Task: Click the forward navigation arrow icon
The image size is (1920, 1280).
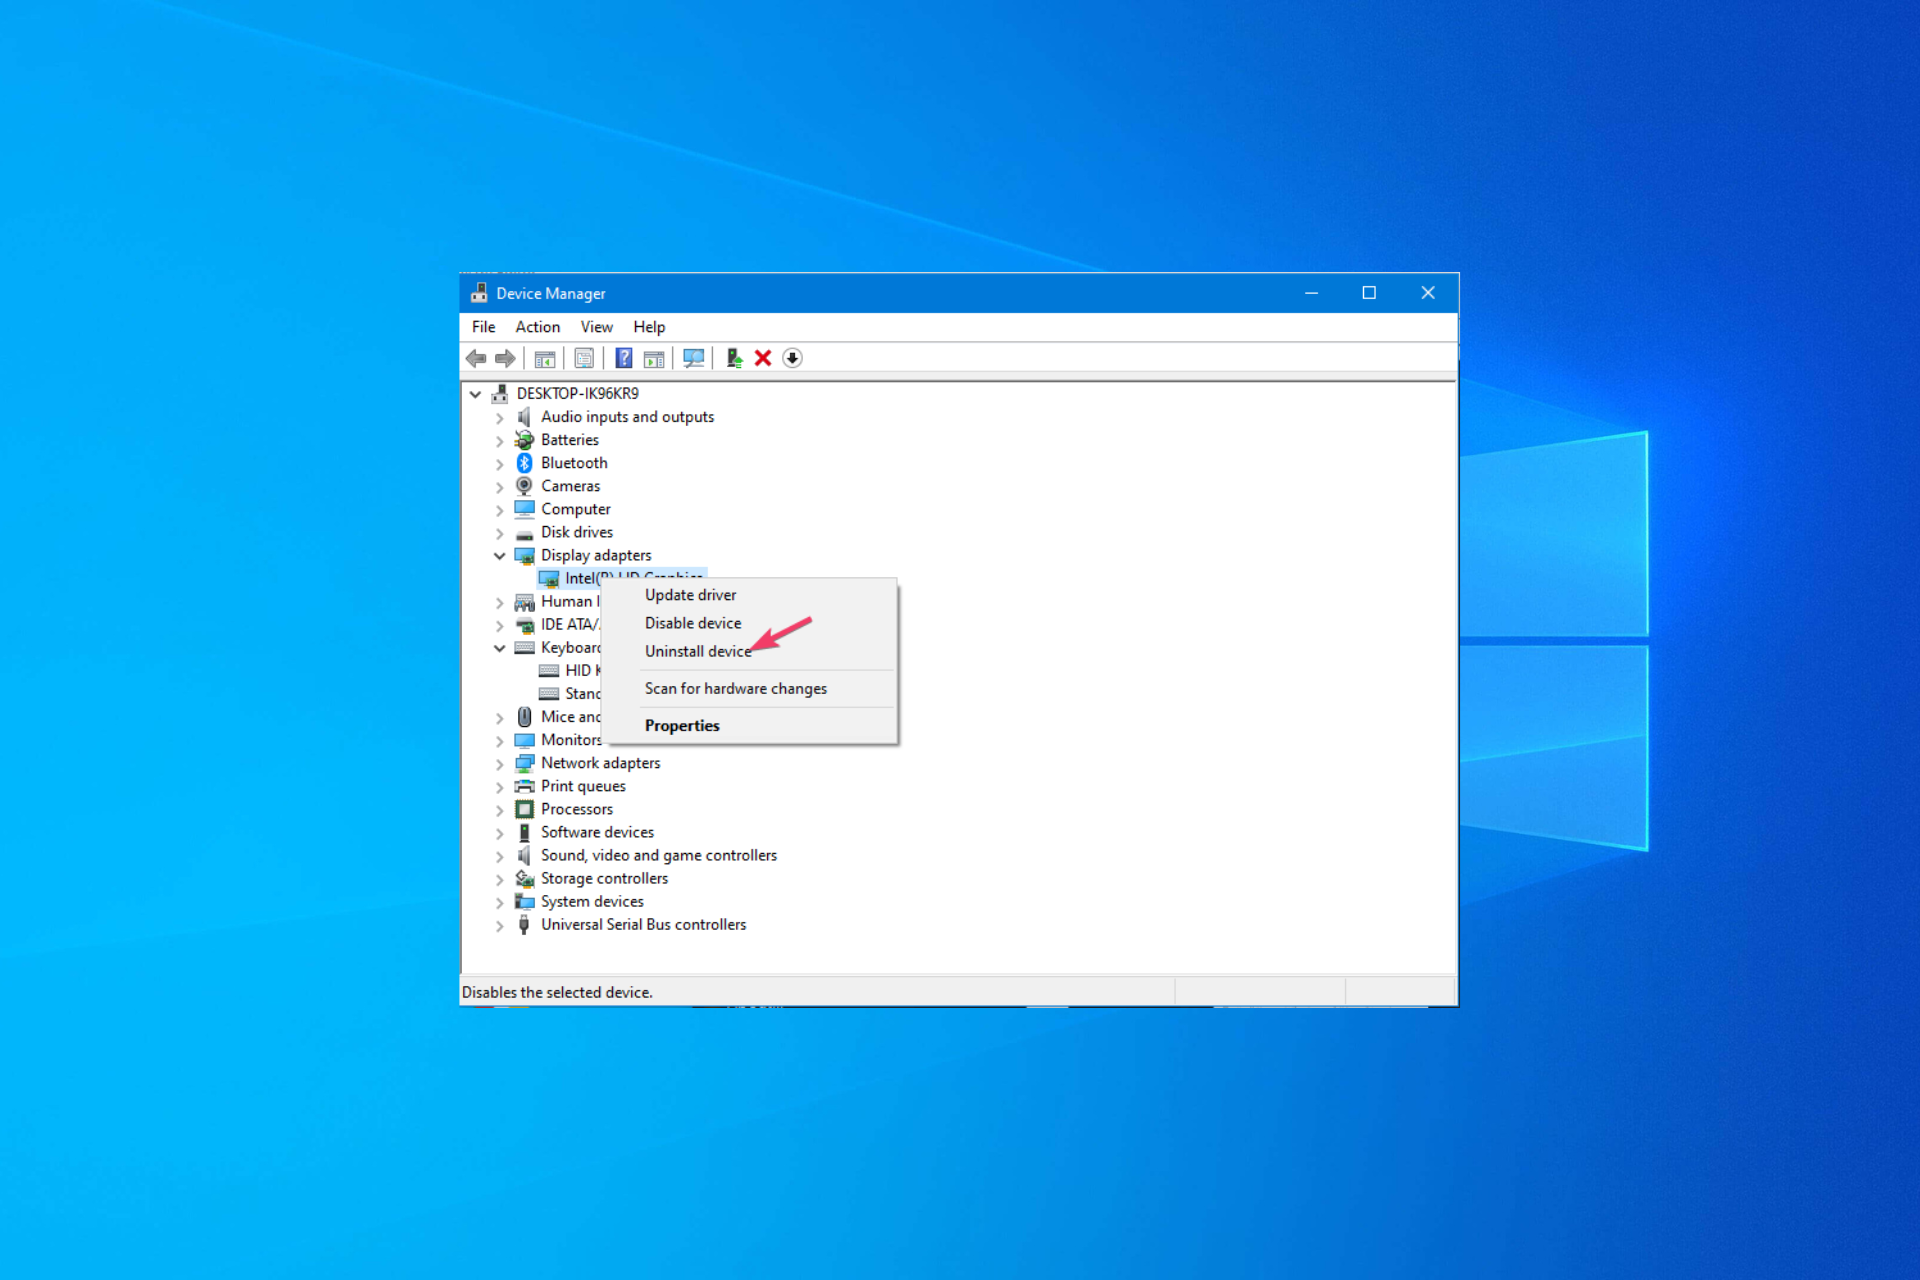Action: click(x=503, y=357)
